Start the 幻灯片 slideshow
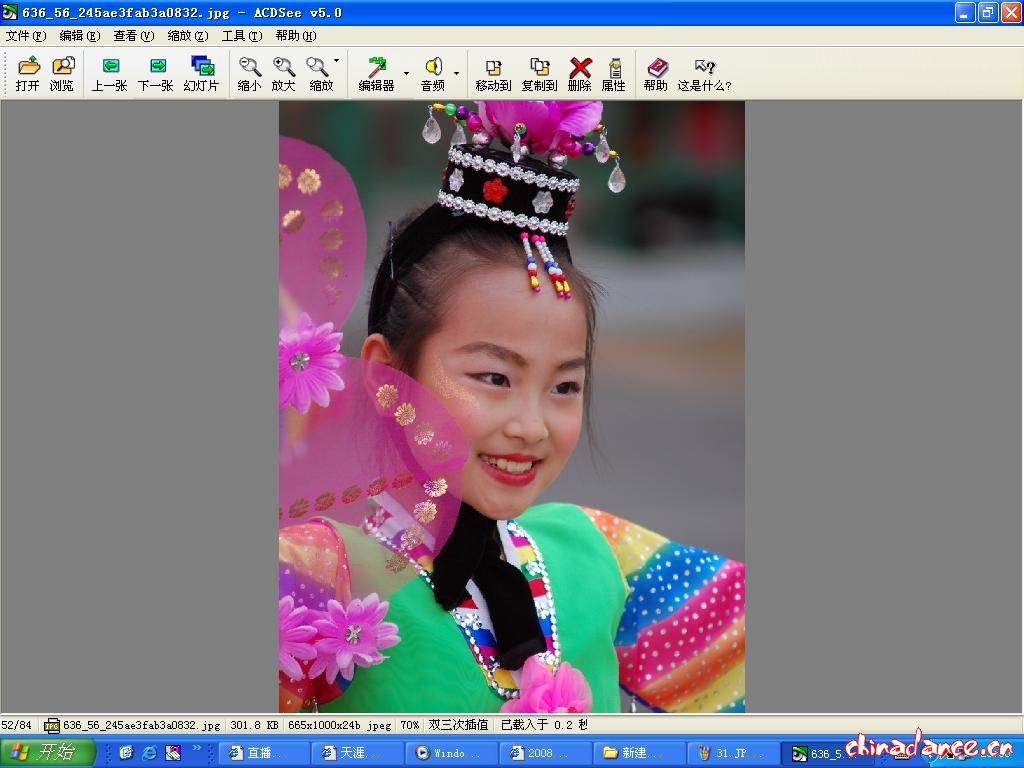 click(201, 74)
